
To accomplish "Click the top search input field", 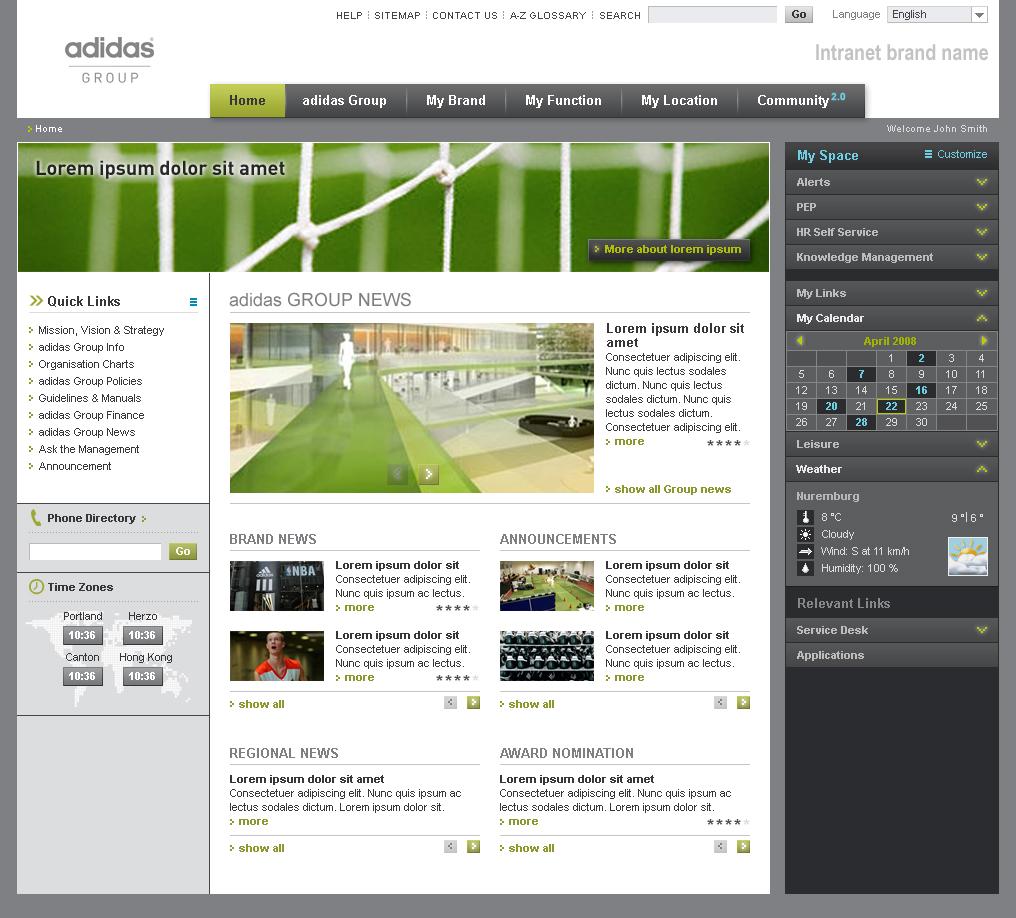I will coord(712,14).
